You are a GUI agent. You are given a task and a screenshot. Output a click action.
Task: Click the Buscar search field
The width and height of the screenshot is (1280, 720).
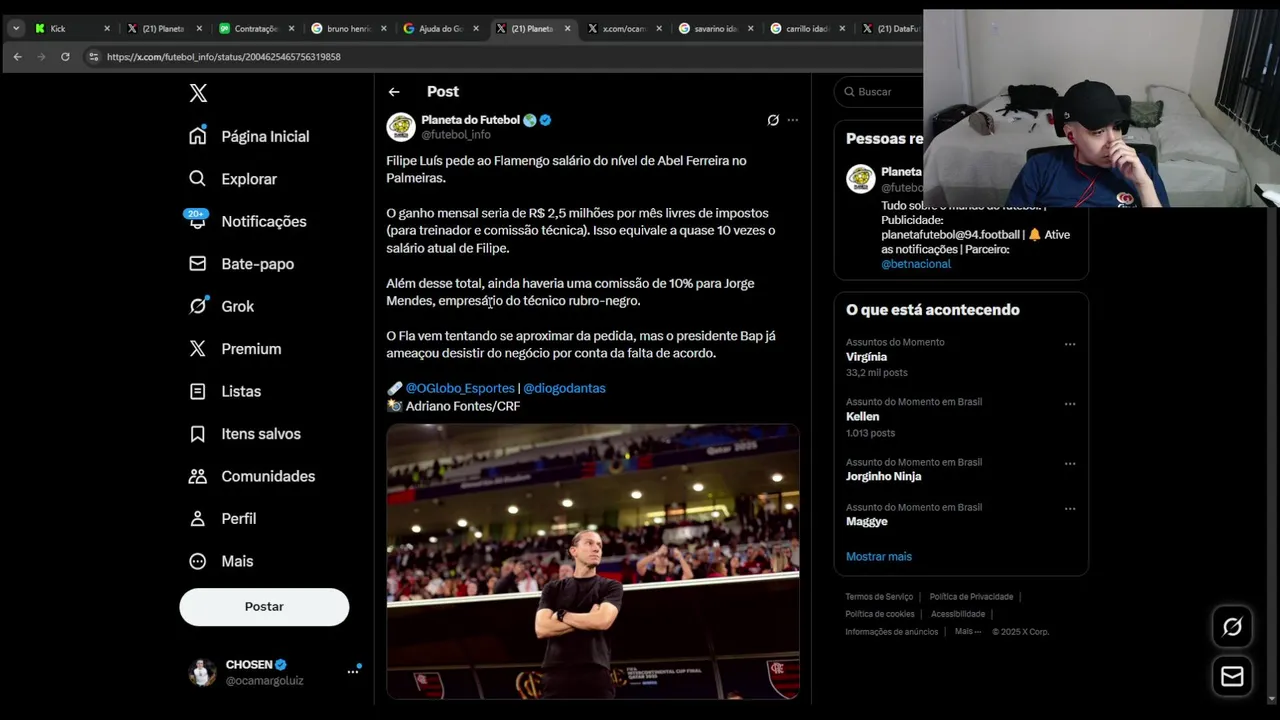pos(880,91)
